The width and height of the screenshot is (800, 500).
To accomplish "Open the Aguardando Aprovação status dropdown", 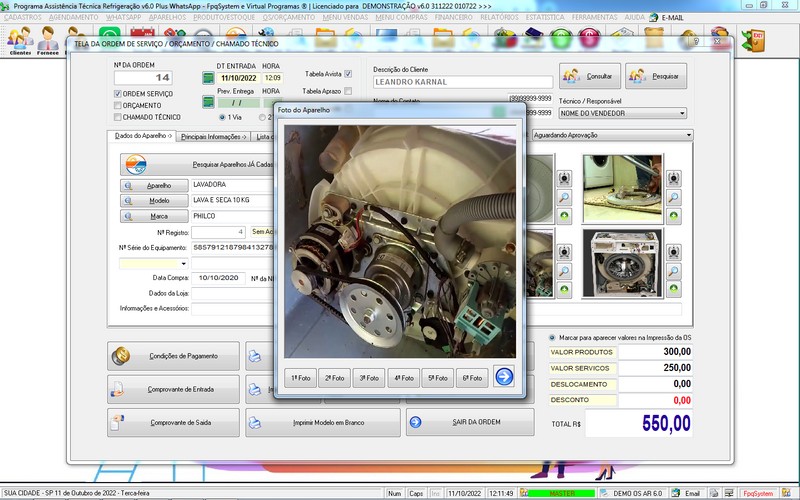I will [x=689, y=135].
